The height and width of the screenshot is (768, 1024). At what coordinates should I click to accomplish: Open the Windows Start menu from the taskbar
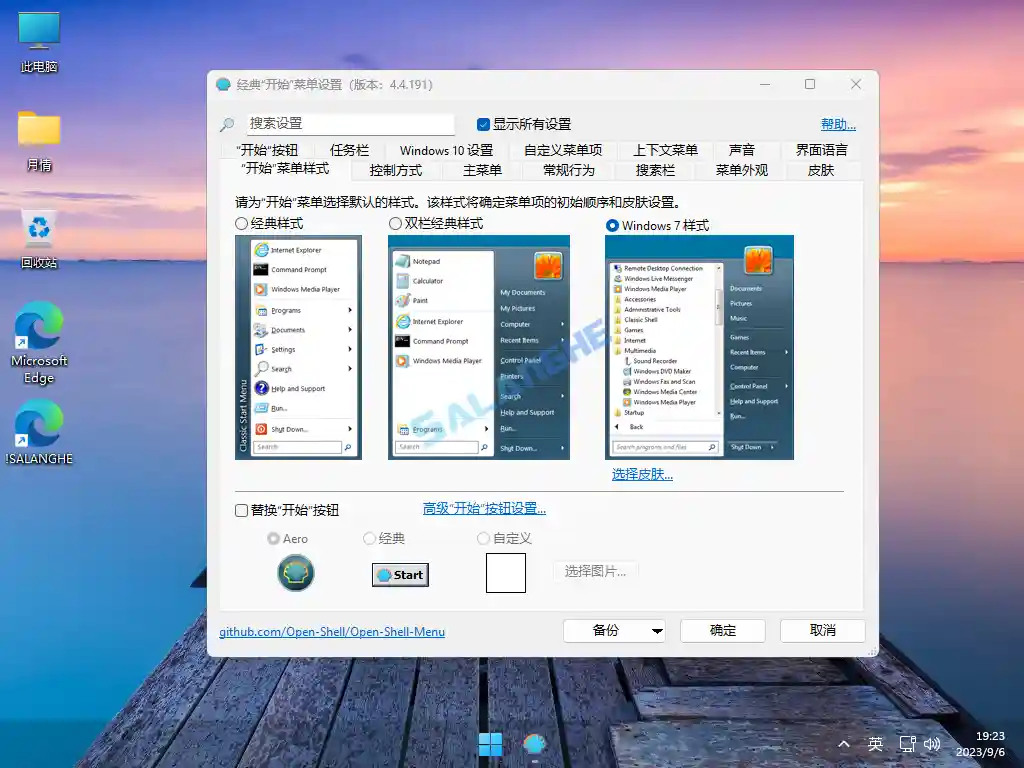(490, 744)
